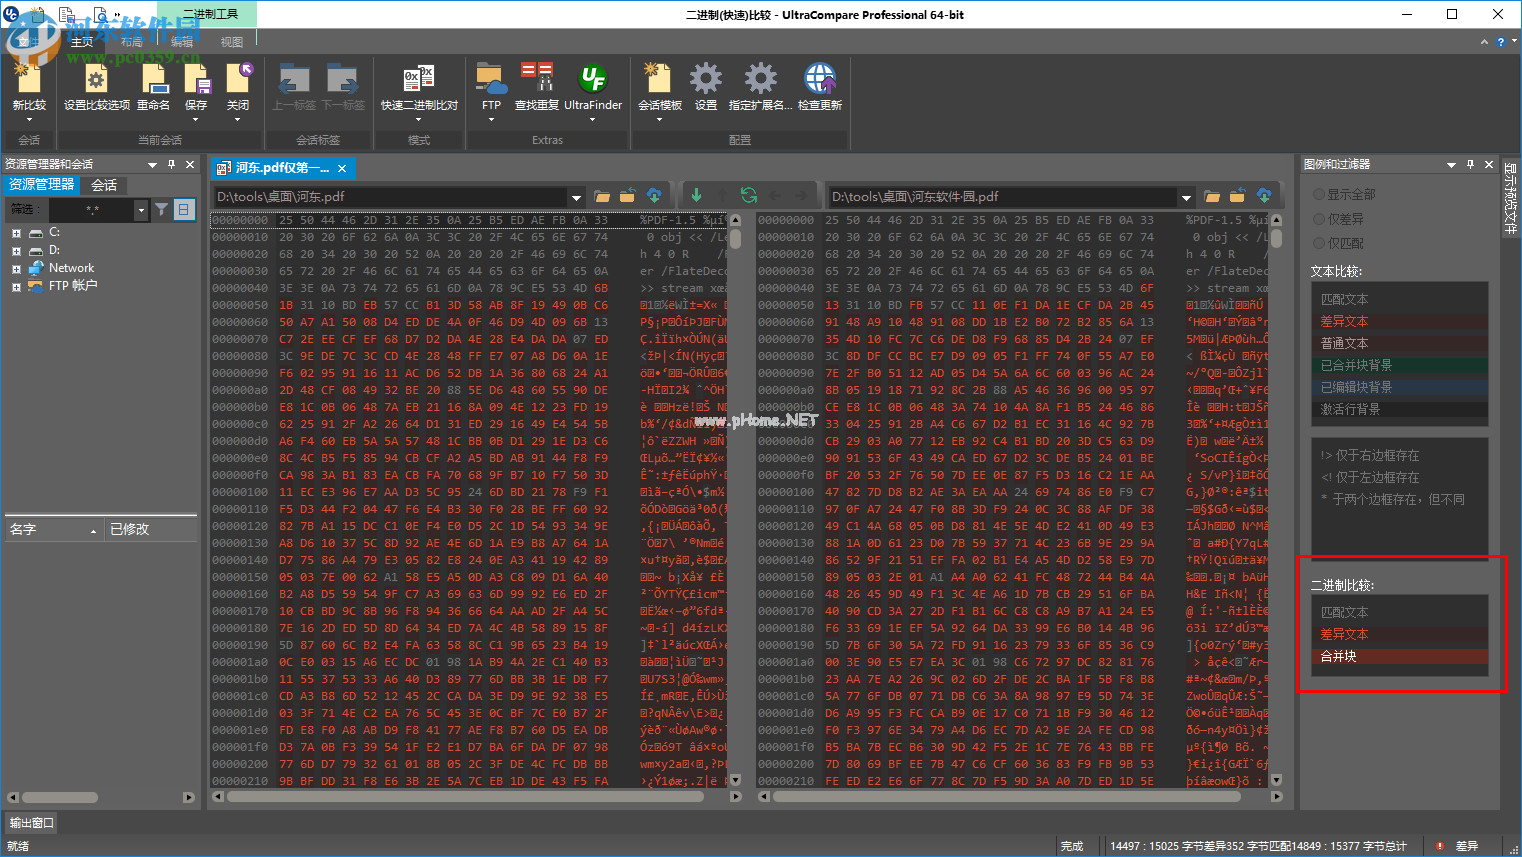Screen dimensions: 1522x857
Task: Open the UltraFinder dropdown arrow
Action: [x=593, y=120]
